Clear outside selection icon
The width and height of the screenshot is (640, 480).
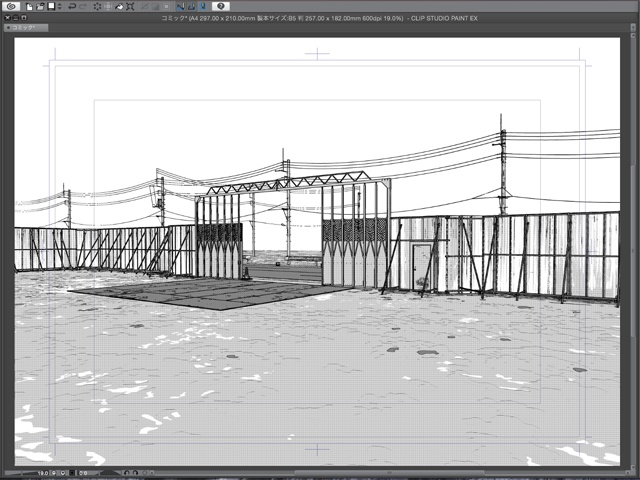[108, 7]
